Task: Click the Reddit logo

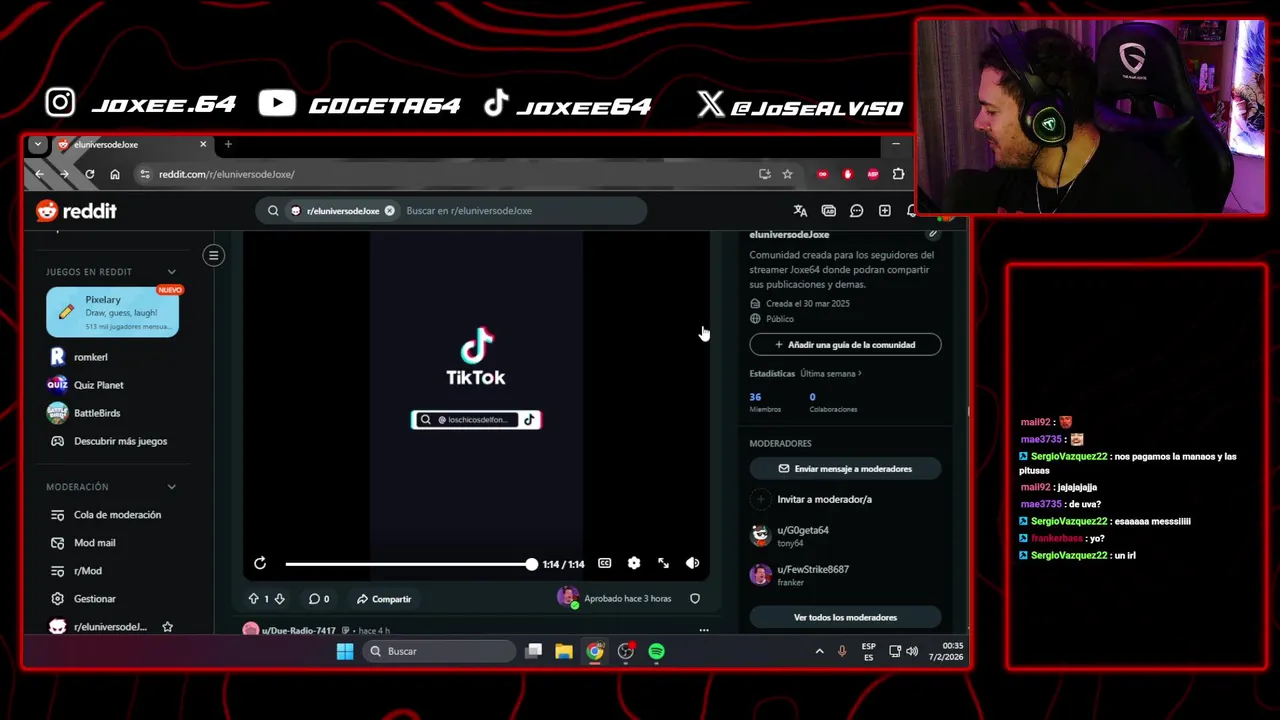Action: tap(77, 211)
